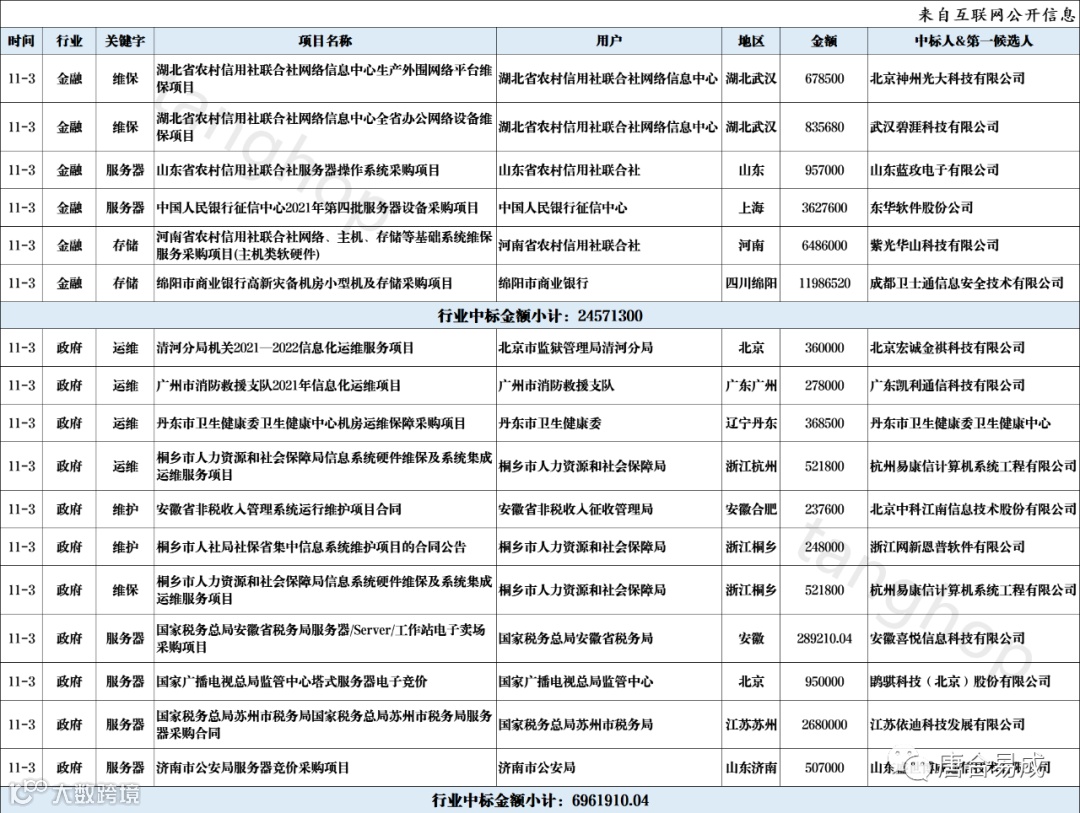Click the amount 237600

(824, 509)
